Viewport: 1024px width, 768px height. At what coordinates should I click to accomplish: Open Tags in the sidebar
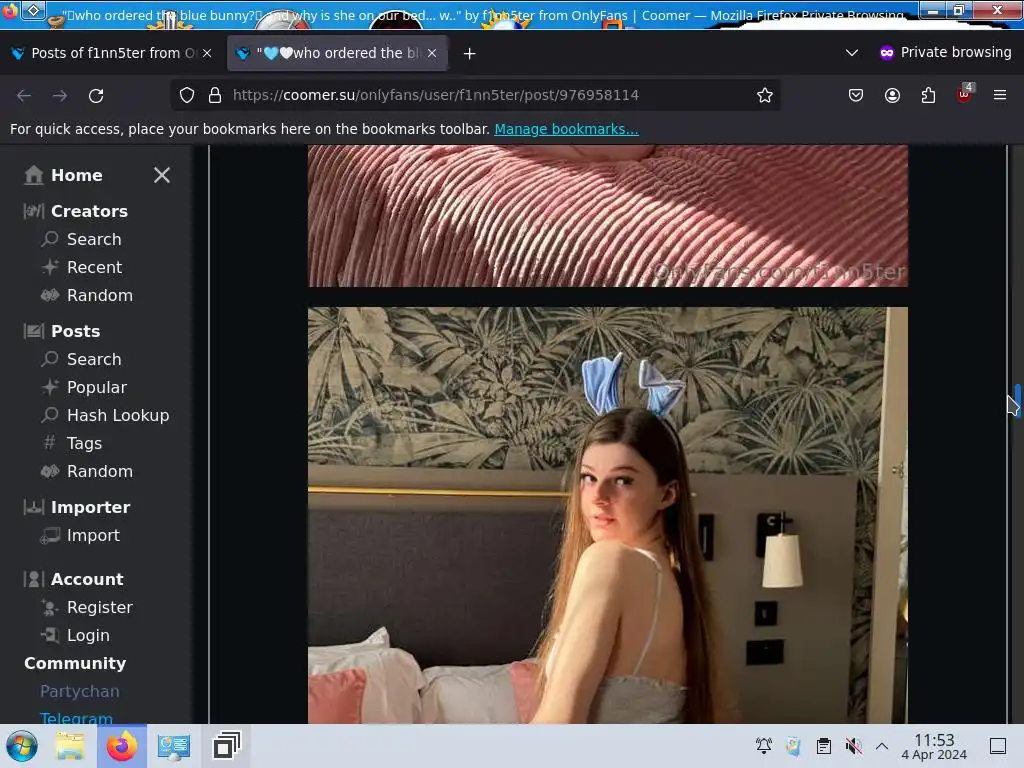click(84, 443)
